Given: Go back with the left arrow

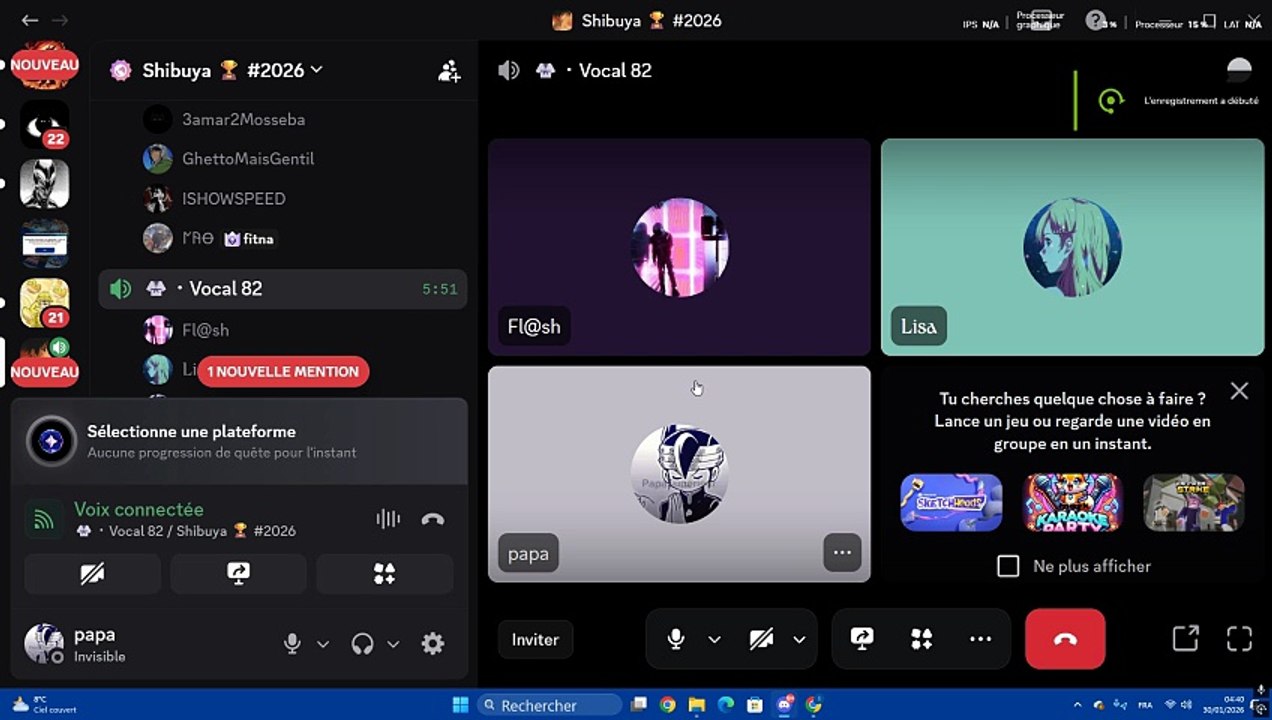Looking at the screenshot, I should [30, 20].
